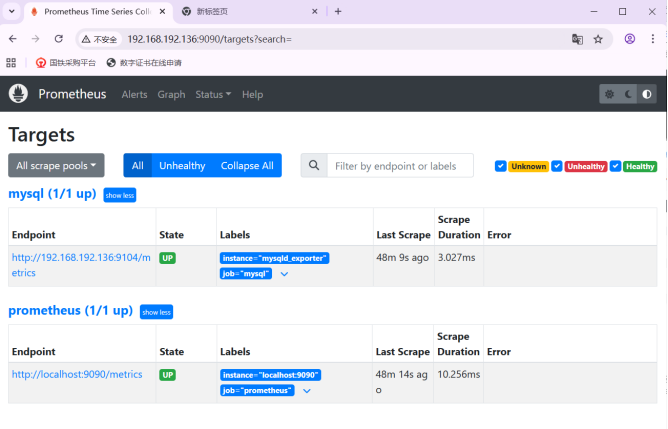Screen dimensions: 668x429
Task: Click the instance="localhost:9090" label badge
Action: click(x=271, y=375)
